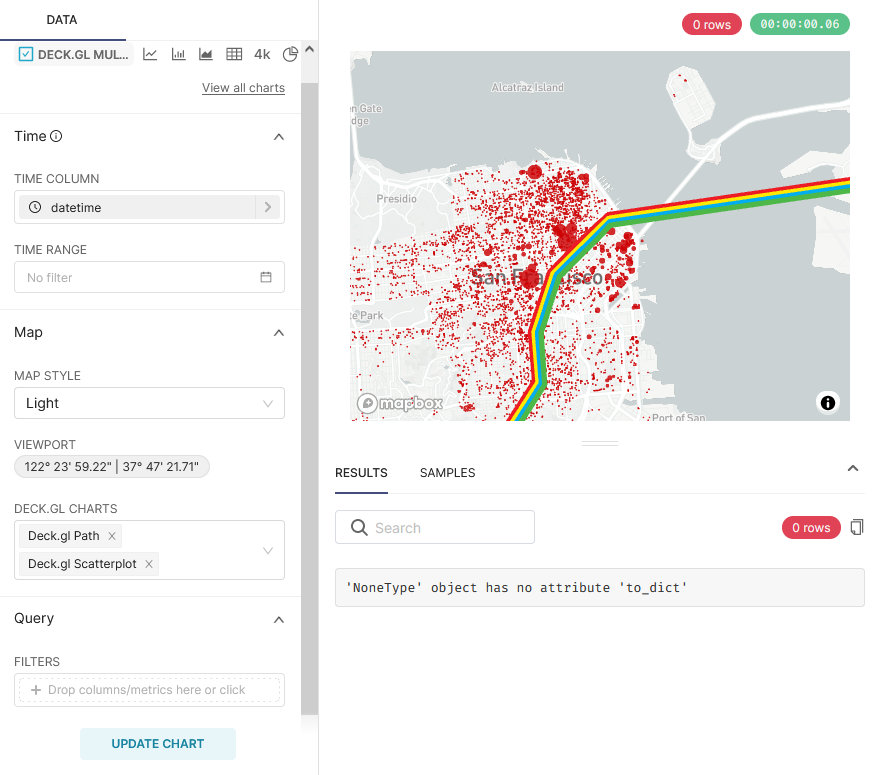Screen dimensions: 876x775
Task: Click the results Search input field
Action: click(x=446, y=528)
